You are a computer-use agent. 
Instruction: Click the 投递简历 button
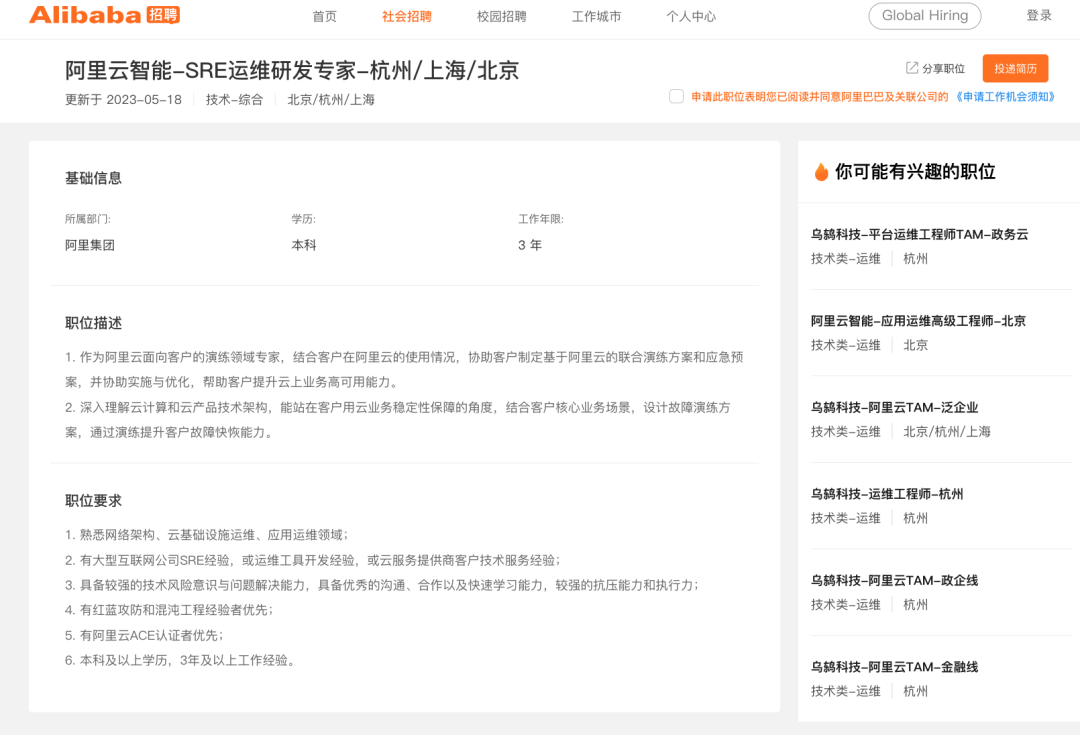point(1015,68)
